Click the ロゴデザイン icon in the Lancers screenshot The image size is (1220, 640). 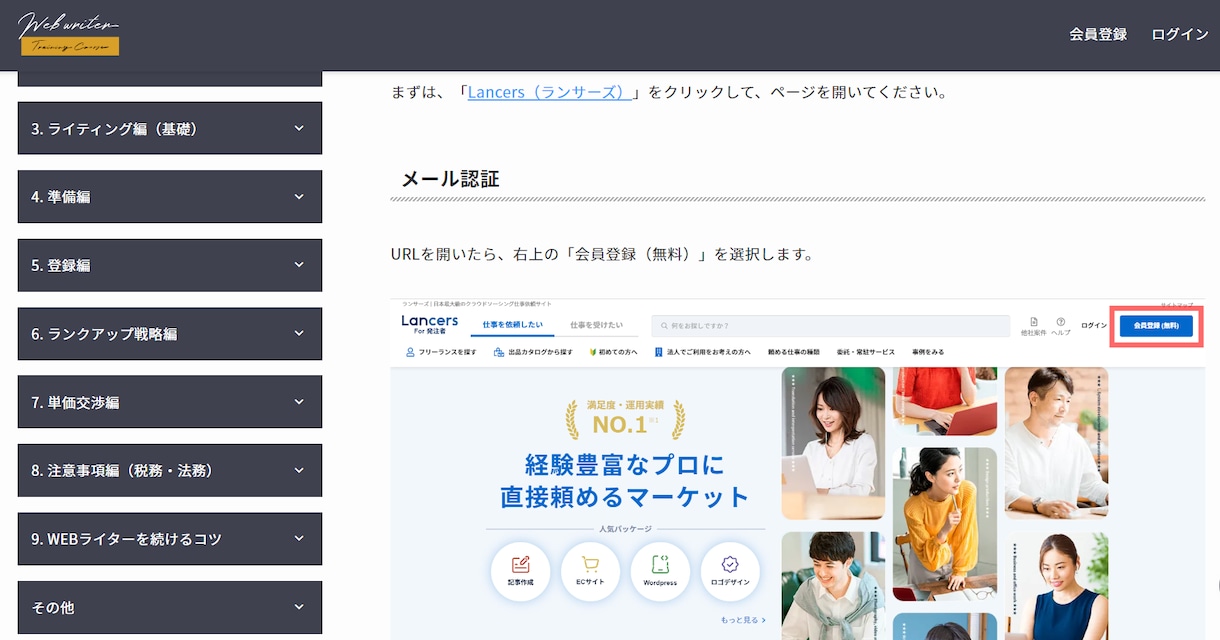[x=730, y=571]
